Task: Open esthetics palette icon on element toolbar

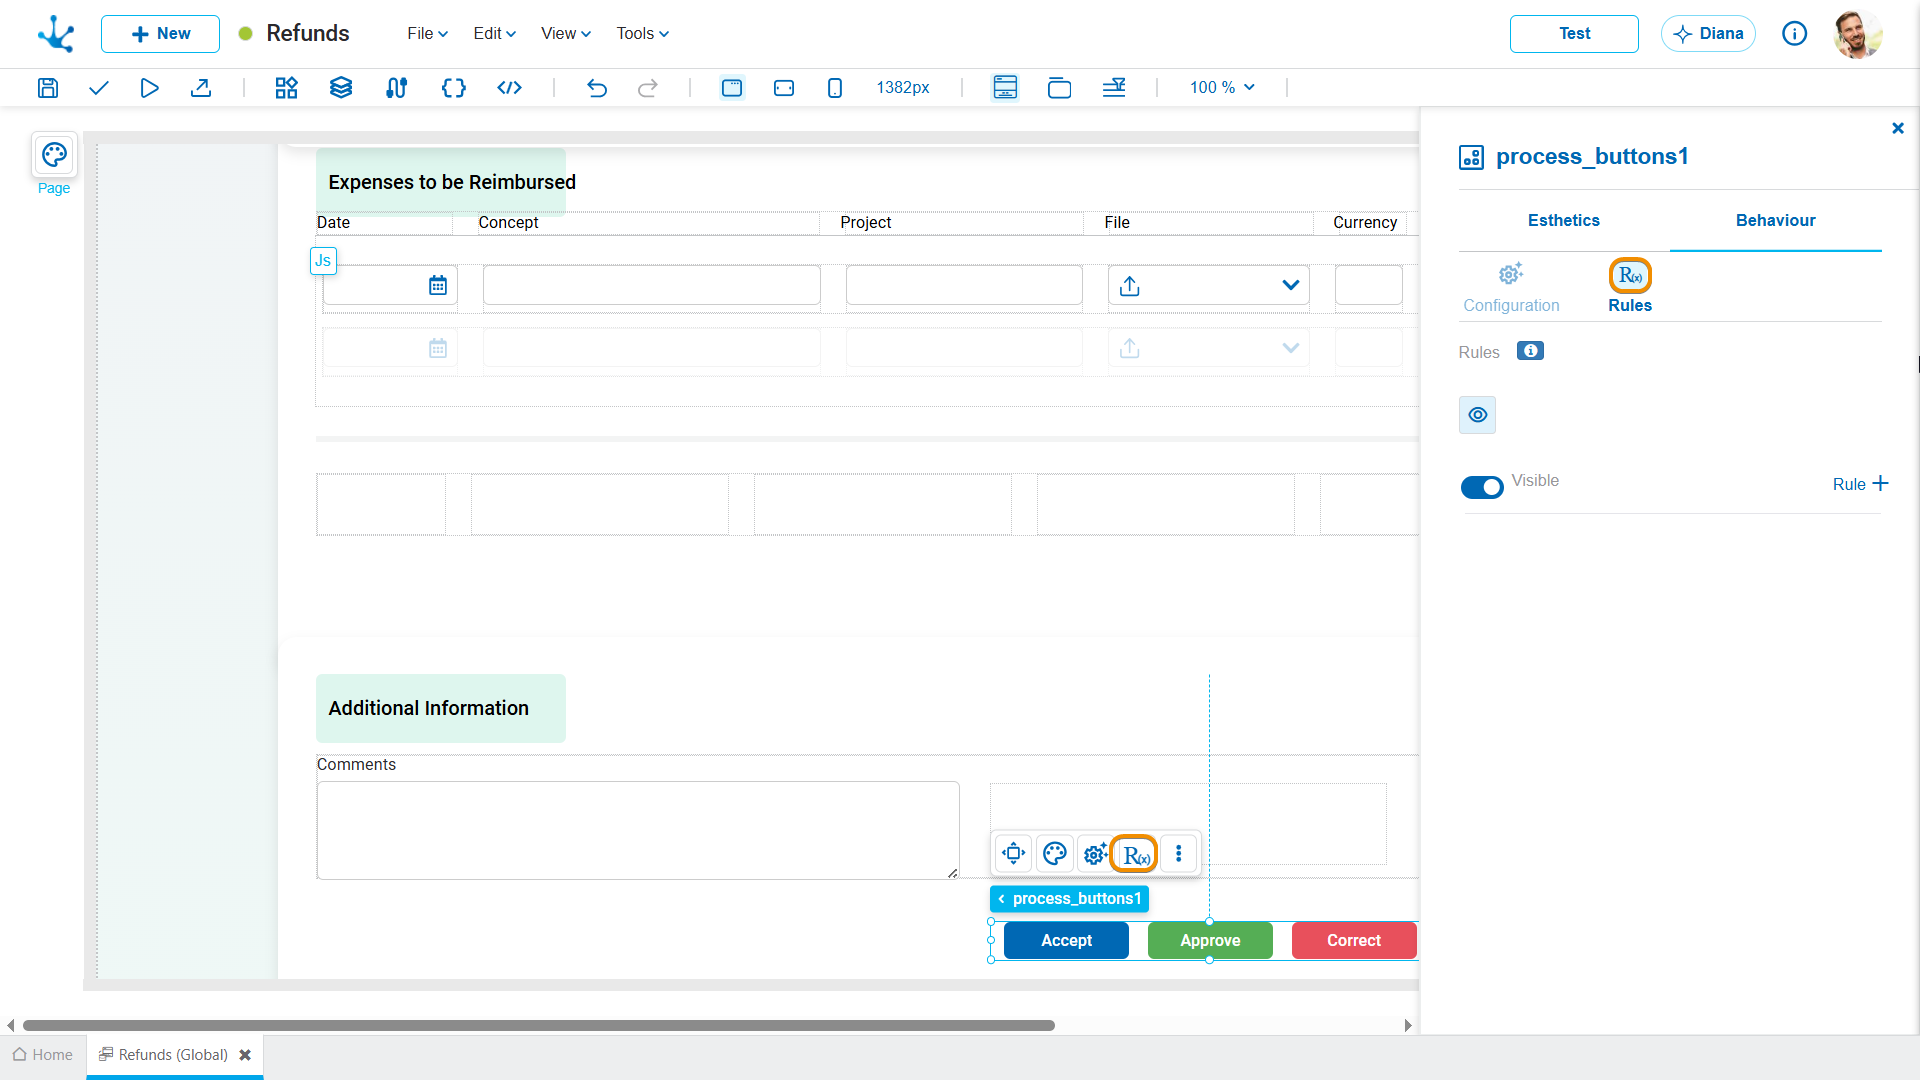Action: click(x=1055, y=854)
